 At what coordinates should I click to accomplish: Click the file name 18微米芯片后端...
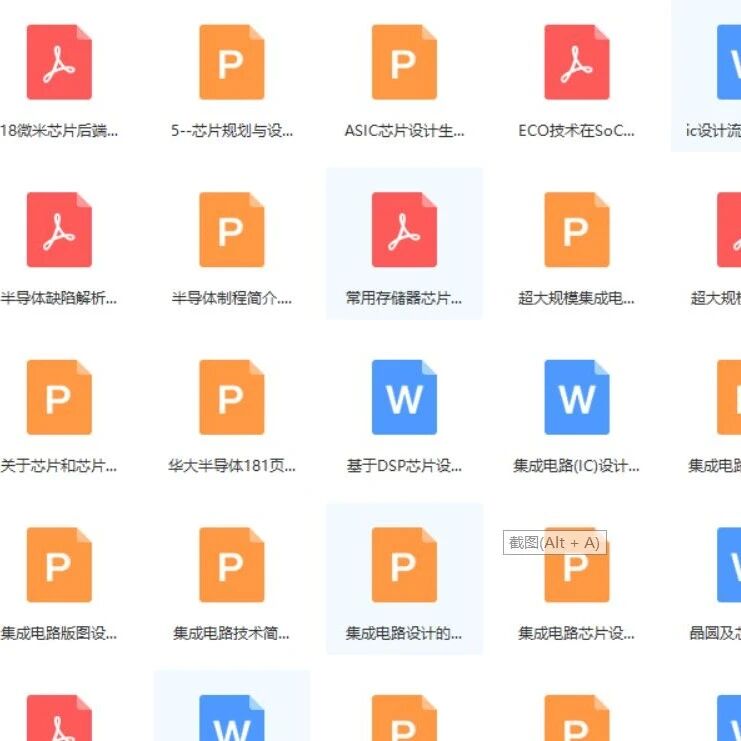(59, 130)
